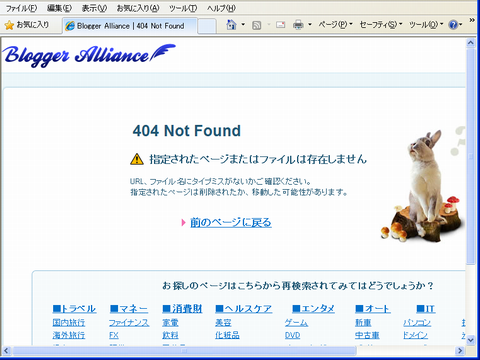Click the DVD link
This screenshot has height=360, width=480.
click(x=292, y=335)
